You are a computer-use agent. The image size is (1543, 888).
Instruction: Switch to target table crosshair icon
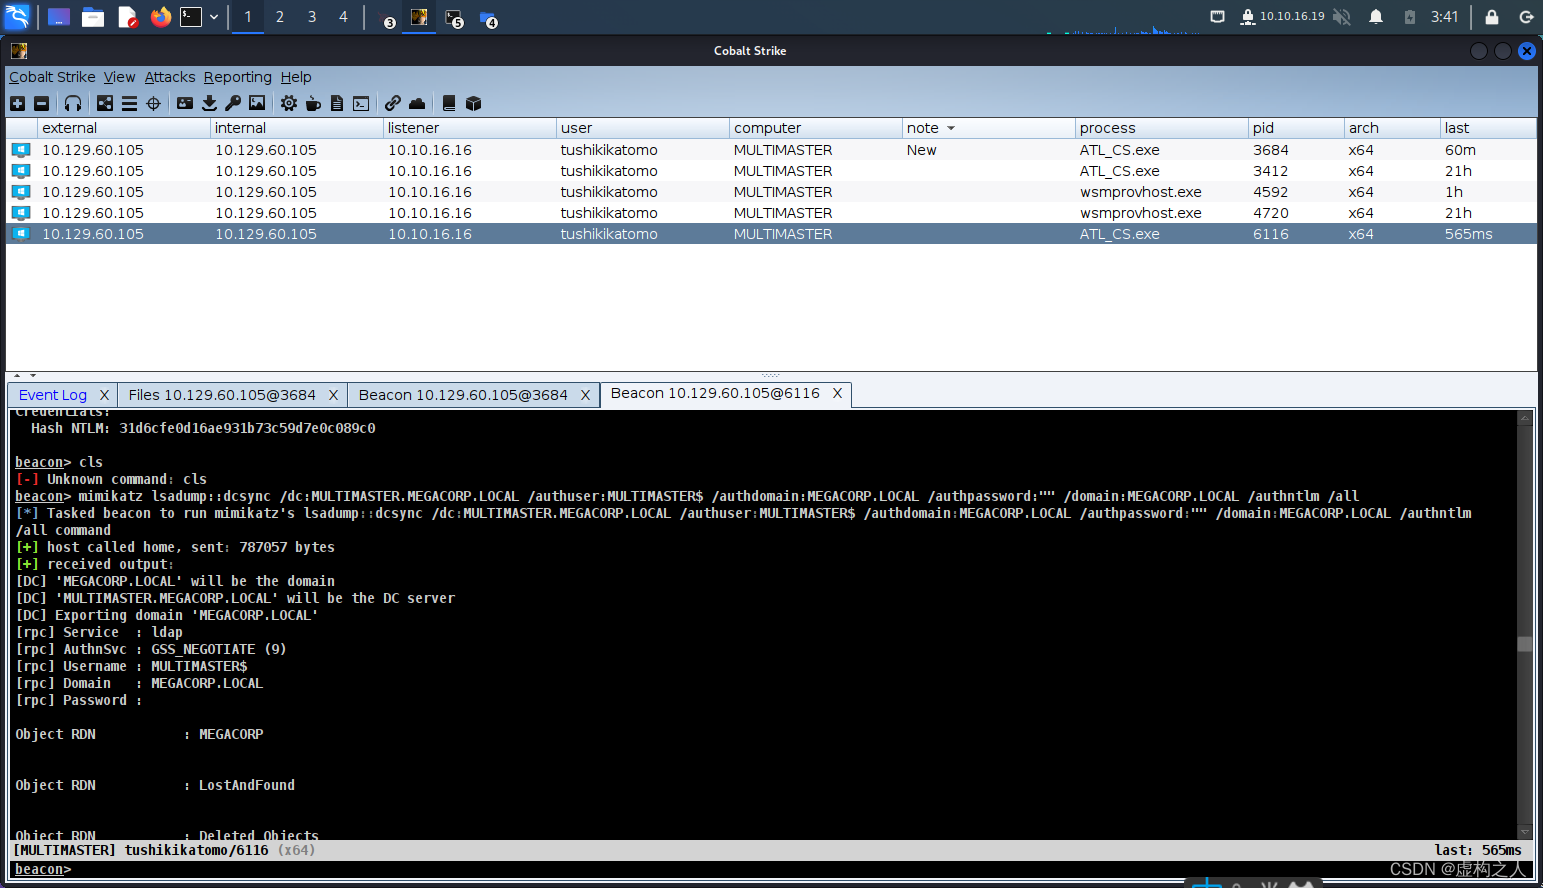coord(153,103)
